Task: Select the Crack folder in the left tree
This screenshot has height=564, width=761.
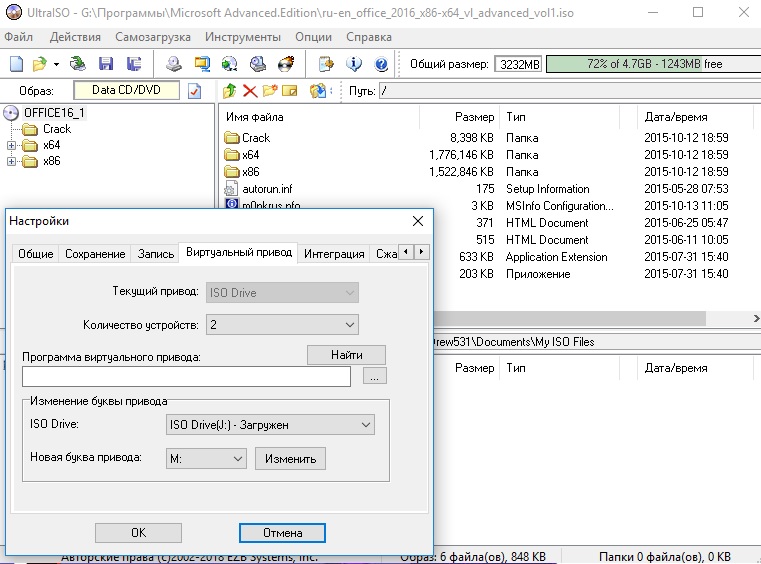Action: tap(57, 129)
